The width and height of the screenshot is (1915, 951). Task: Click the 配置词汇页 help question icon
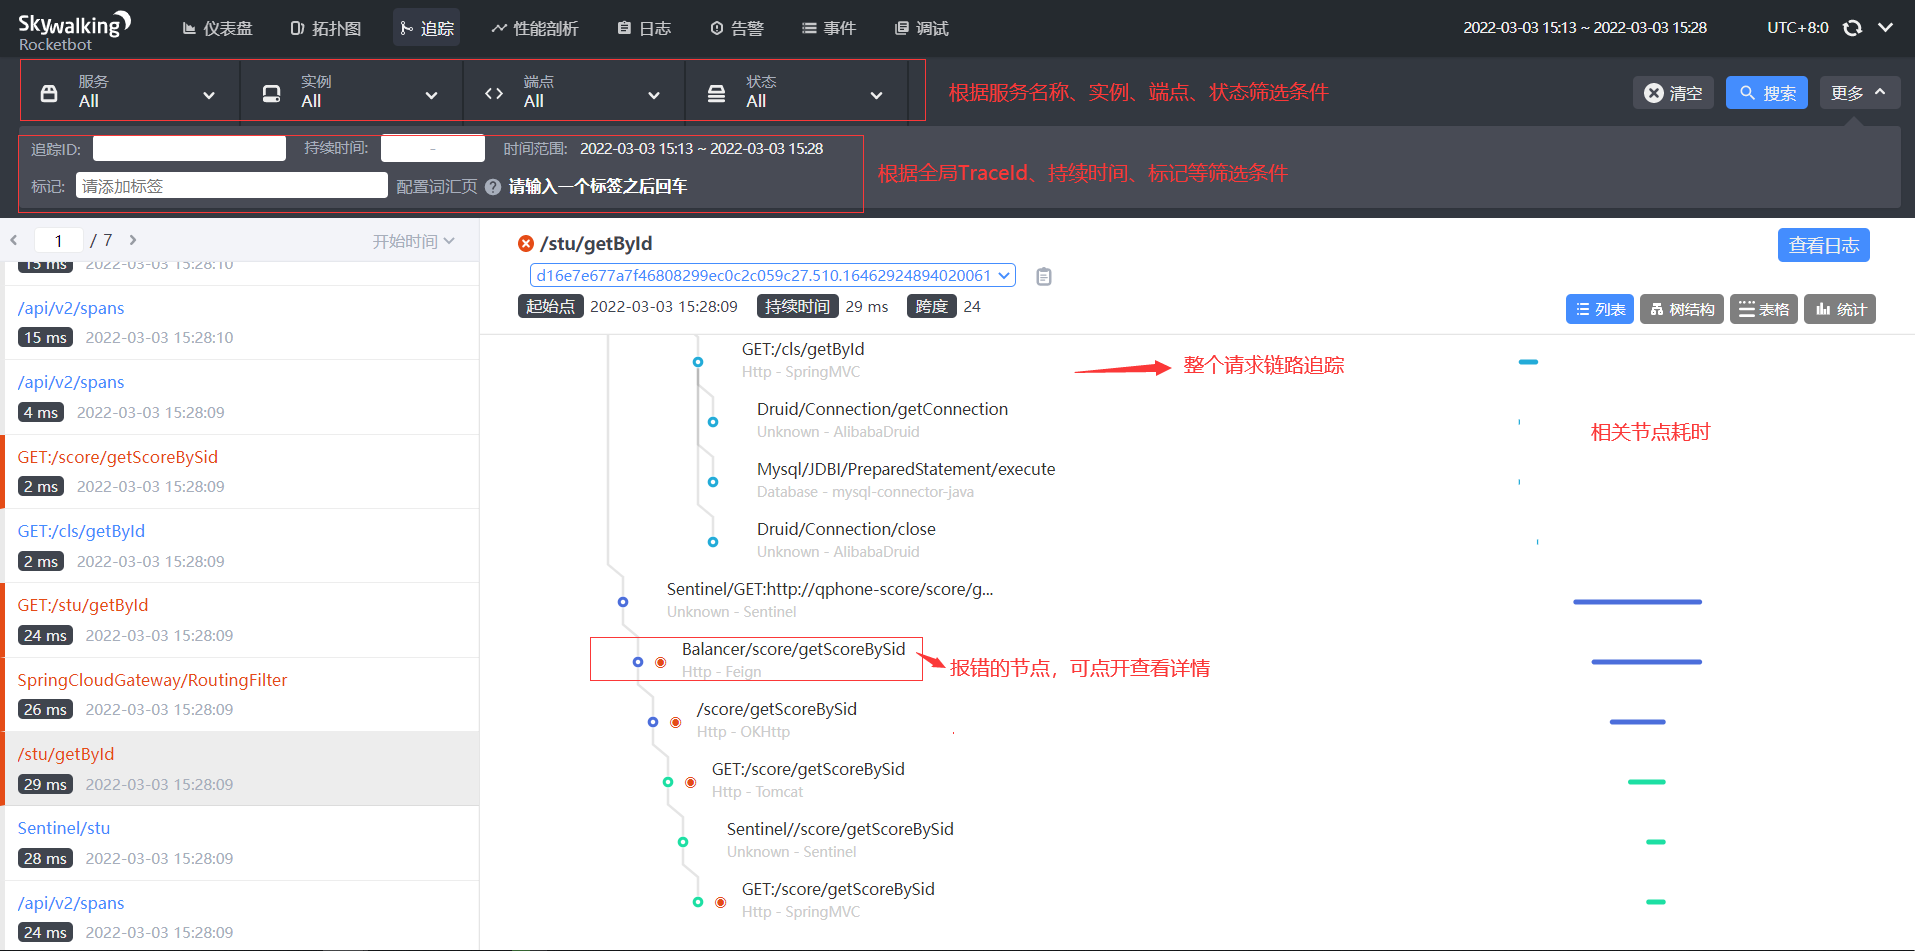coord(492,187)
